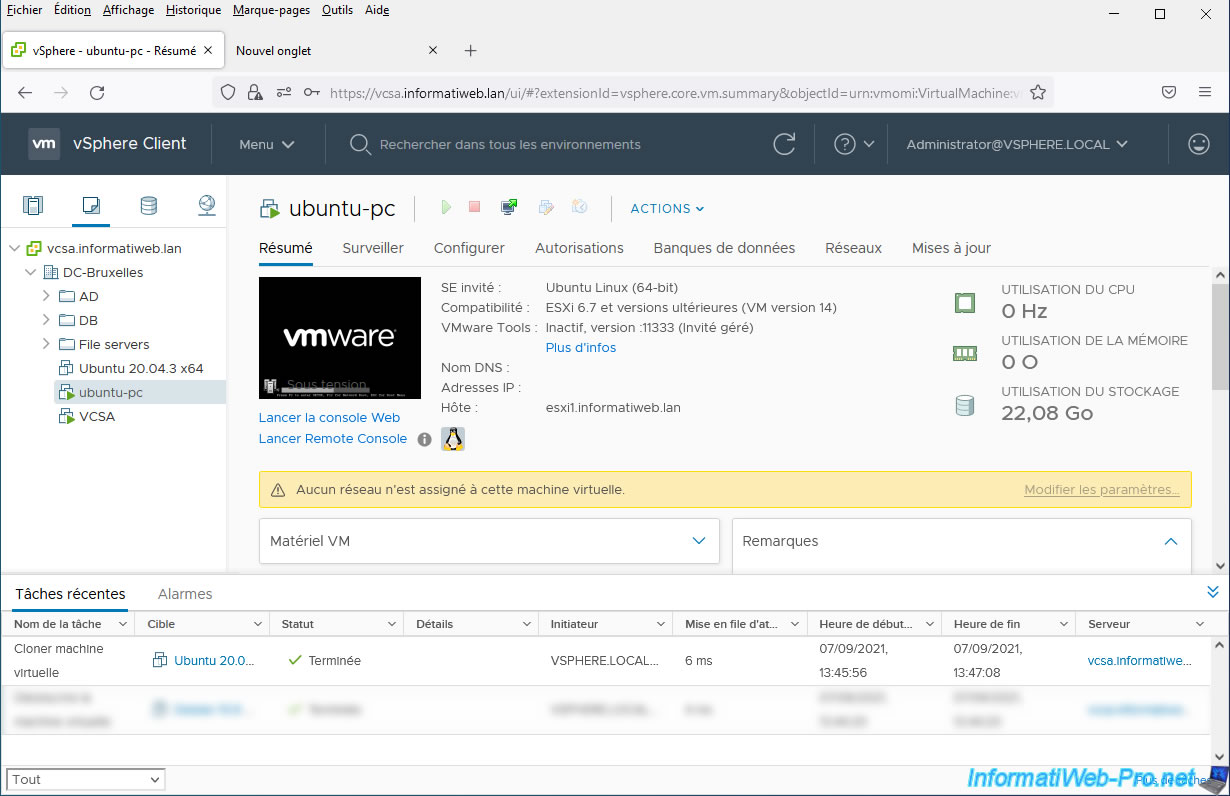Viewport: 1230px width, 796px height.
Task: Click the green power on icon
Action: coord(446,207)
